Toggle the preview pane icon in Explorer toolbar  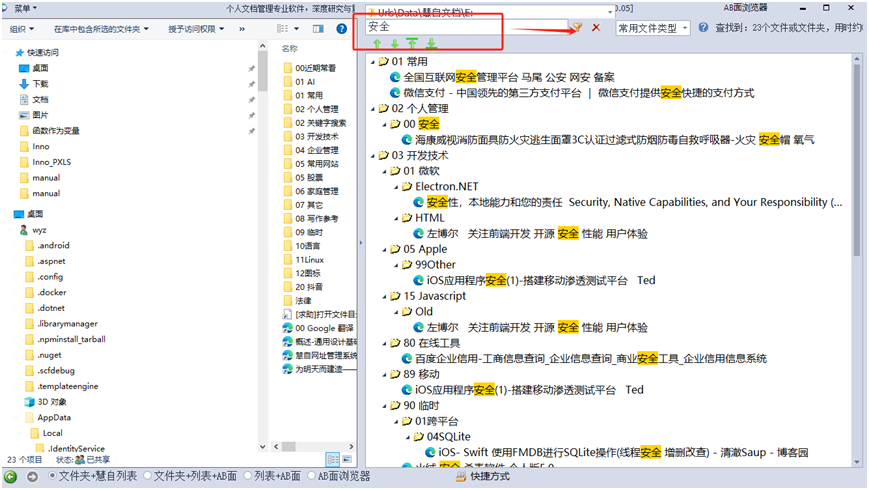pos(316,29)
